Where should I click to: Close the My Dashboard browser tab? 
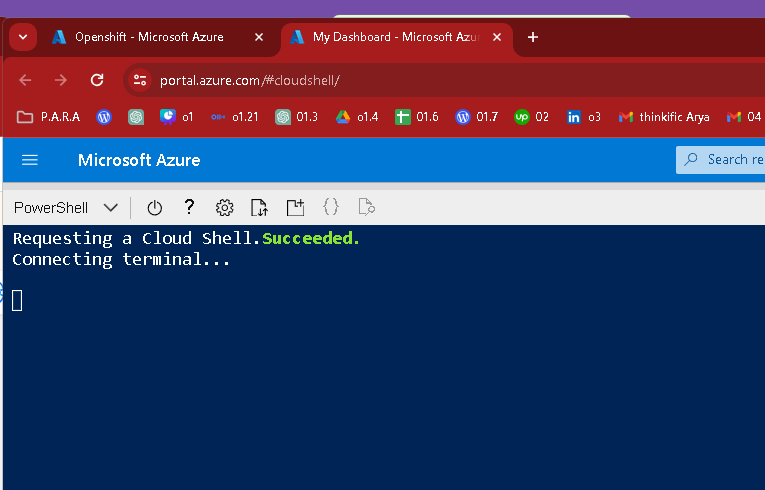tap(497, 37)
